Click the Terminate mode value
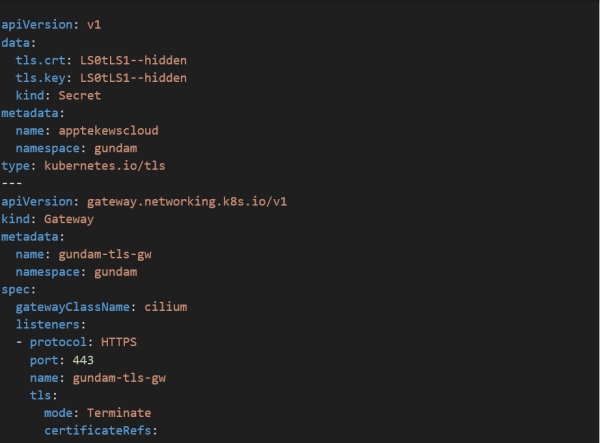 (x=118, y=413)
